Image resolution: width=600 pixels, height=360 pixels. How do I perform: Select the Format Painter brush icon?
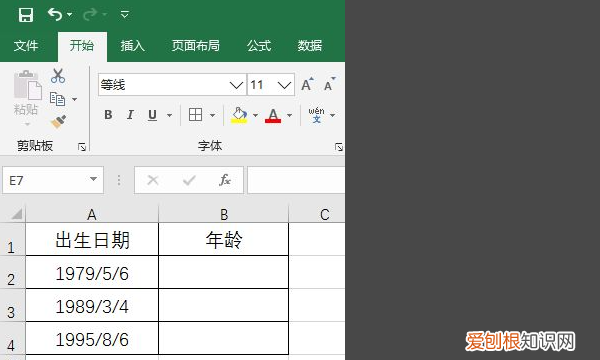58,122
